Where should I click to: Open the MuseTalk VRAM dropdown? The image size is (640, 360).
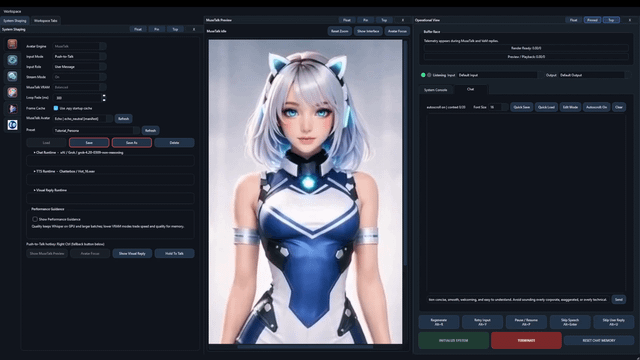[80, 87]
